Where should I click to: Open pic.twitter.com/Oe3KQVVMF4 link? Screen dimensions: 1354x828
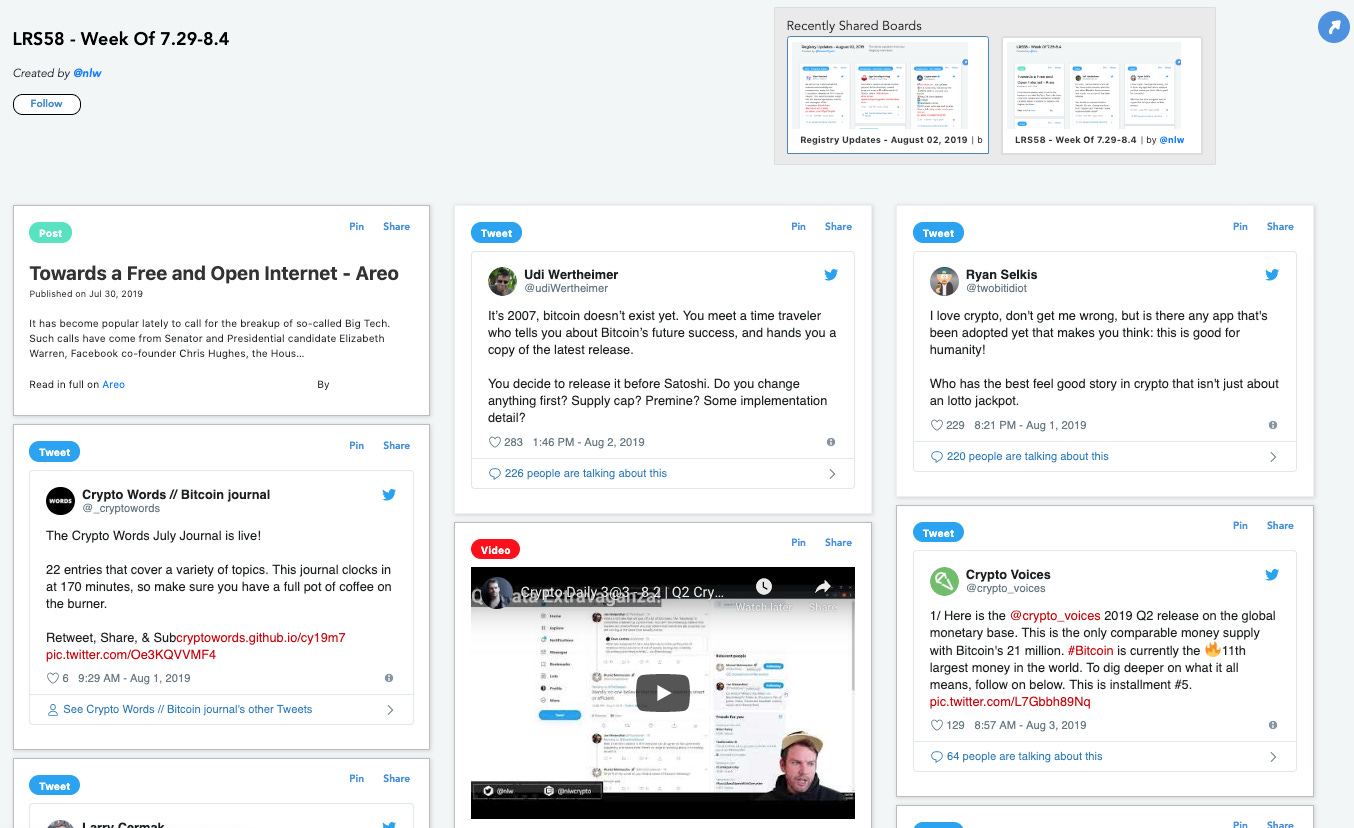coord(131,655)
